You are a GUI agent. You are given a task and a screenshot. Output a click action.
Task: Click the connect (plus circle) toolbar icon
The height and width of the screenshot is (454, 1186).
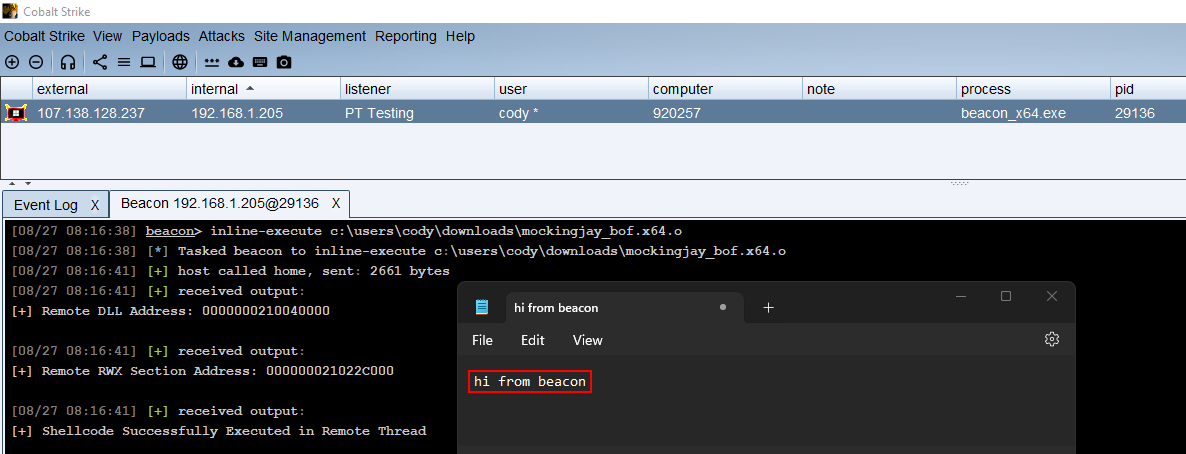12,62
